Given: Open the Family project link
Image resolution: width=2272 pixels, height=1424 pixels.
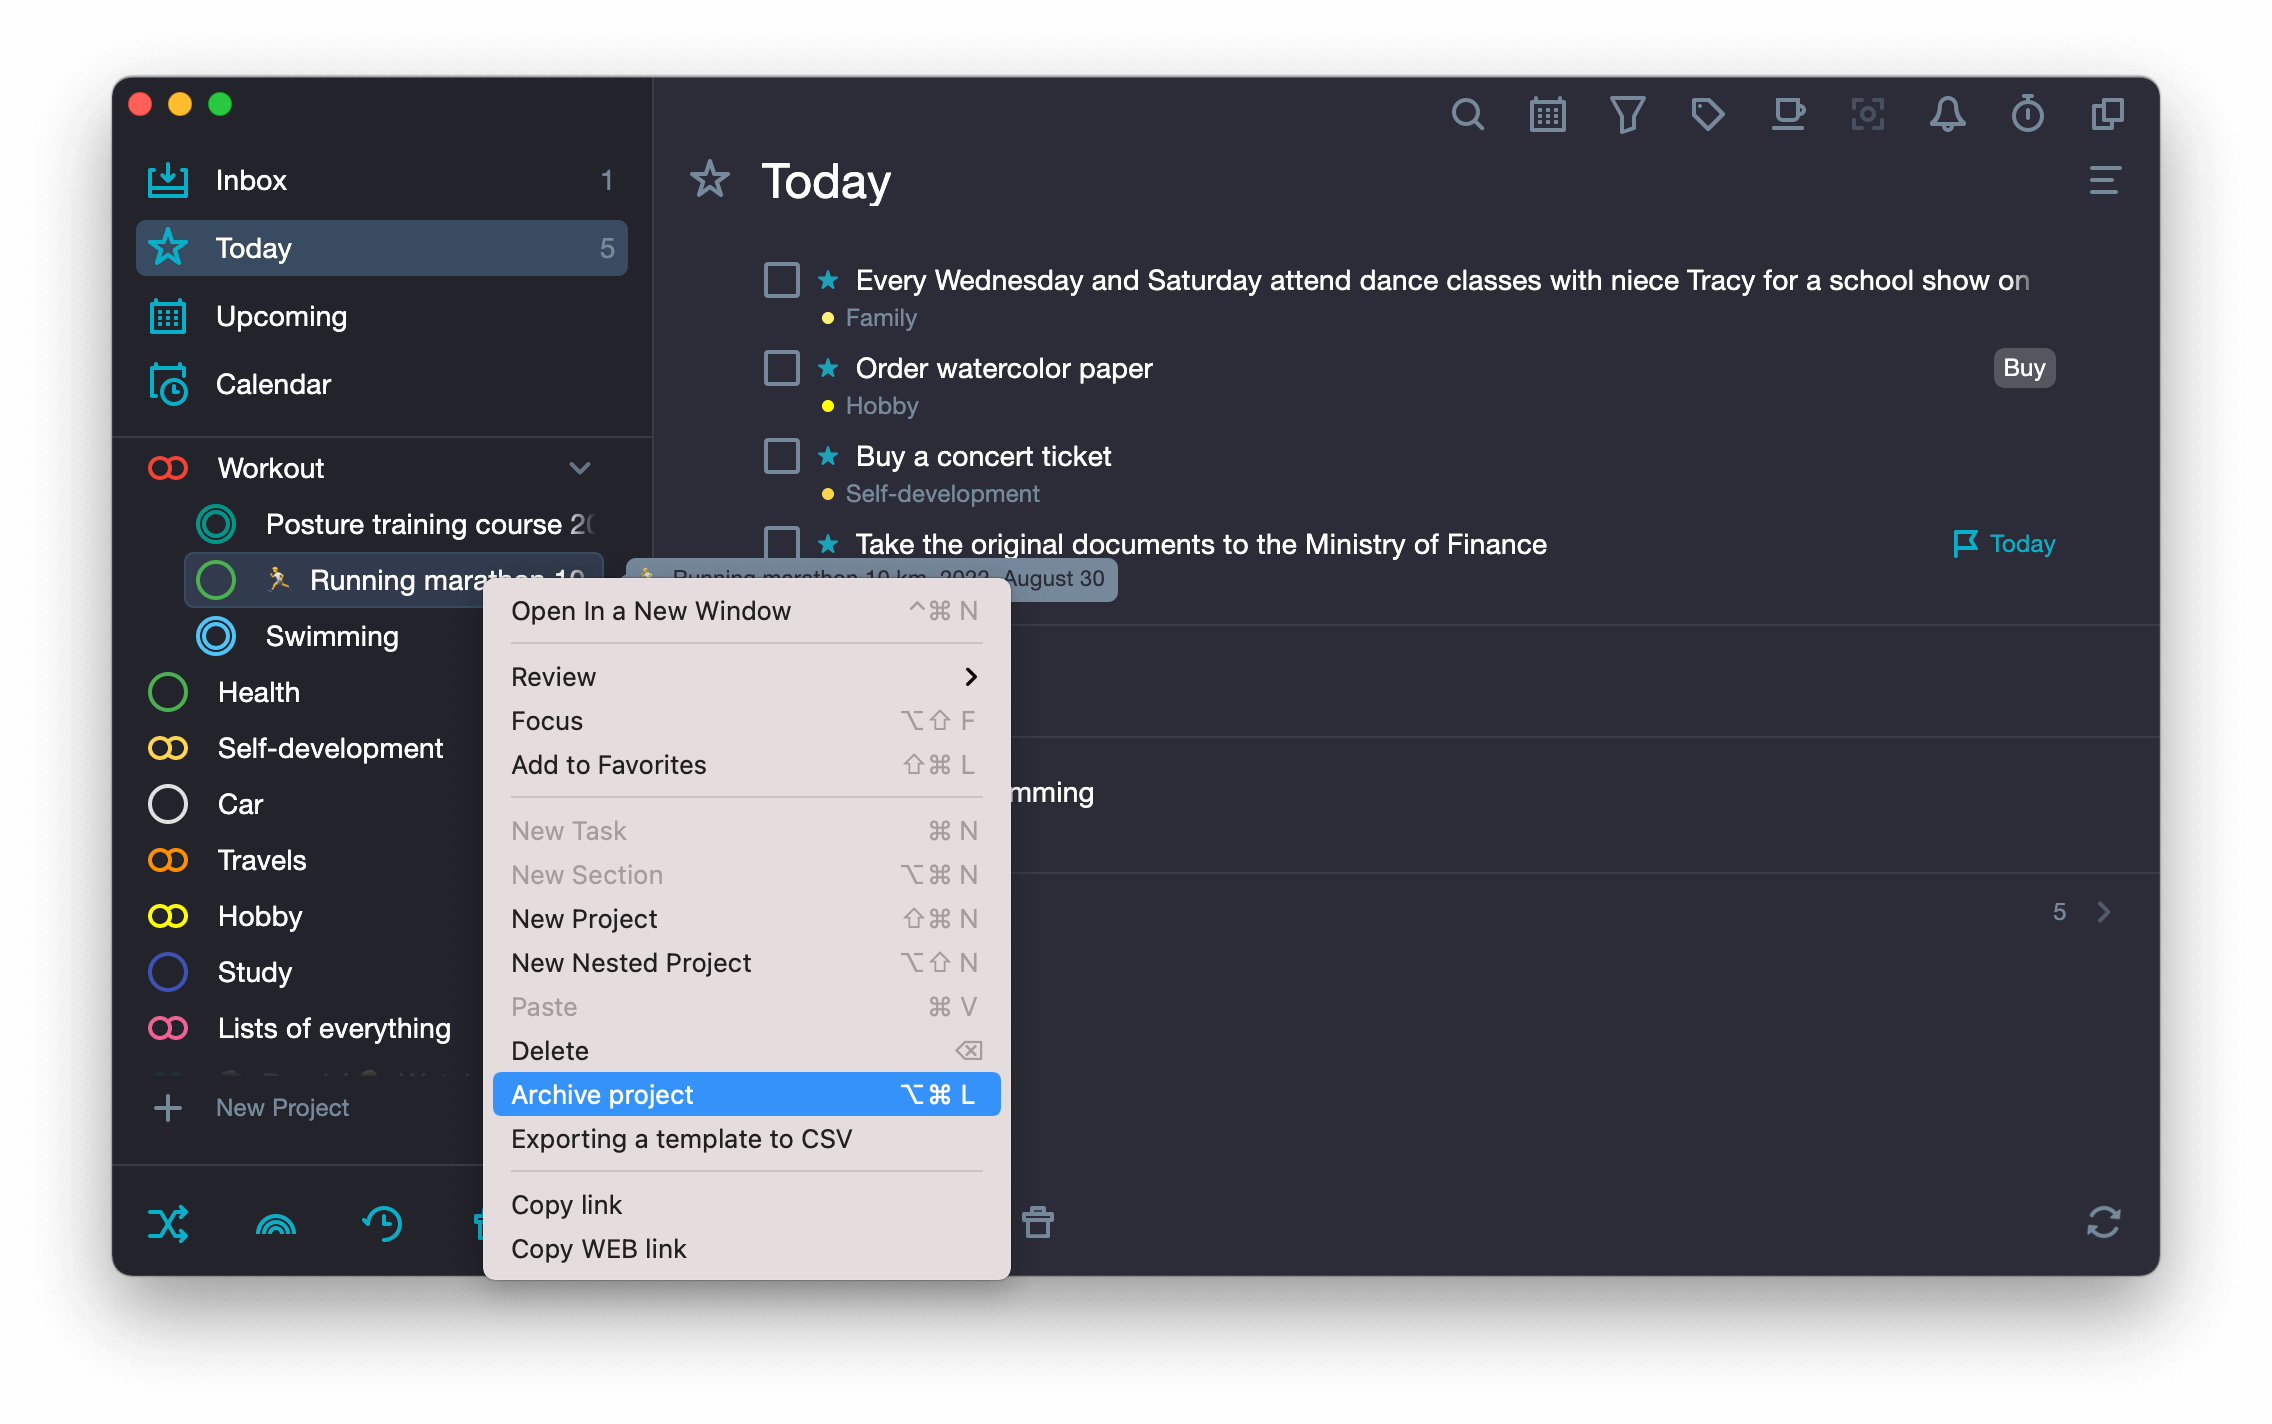Looking at the screenshot, I should (881, 318).
